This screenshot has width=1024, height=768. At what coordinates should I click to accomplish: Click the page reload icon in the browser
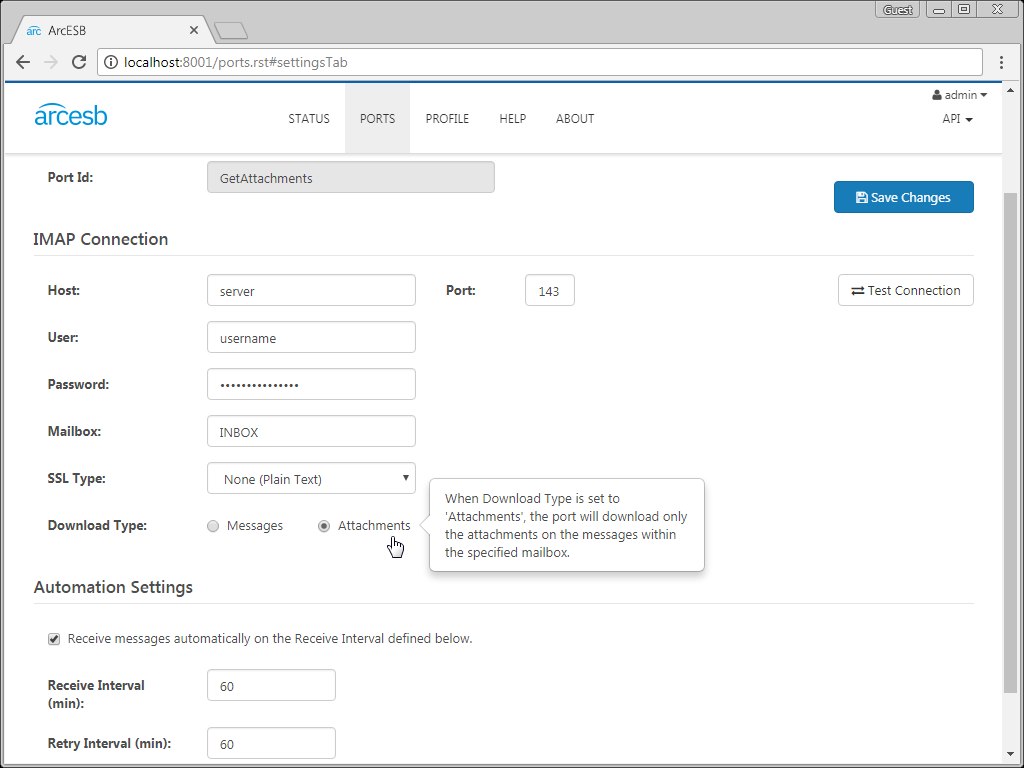79,62
